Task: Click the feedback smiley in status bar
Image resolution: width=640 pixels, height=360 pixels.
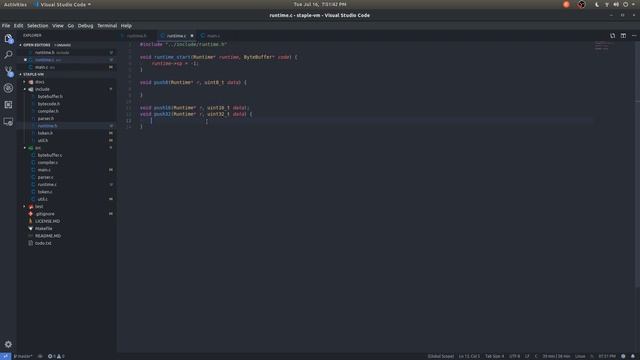Action: coord(623,356)
